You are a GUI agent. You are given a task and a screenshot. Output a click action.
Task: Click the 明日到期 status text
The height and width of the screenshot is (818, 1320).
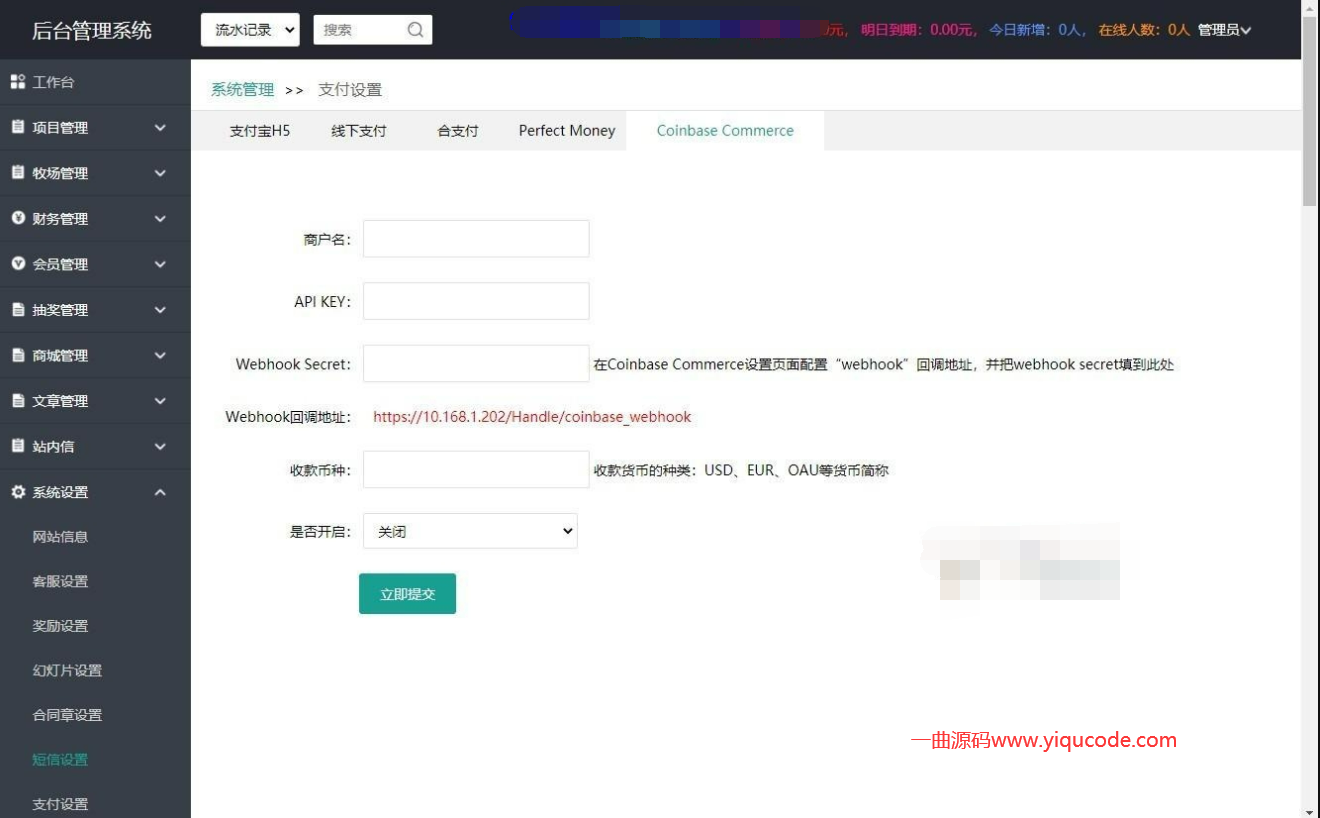[x=920, y=30]
